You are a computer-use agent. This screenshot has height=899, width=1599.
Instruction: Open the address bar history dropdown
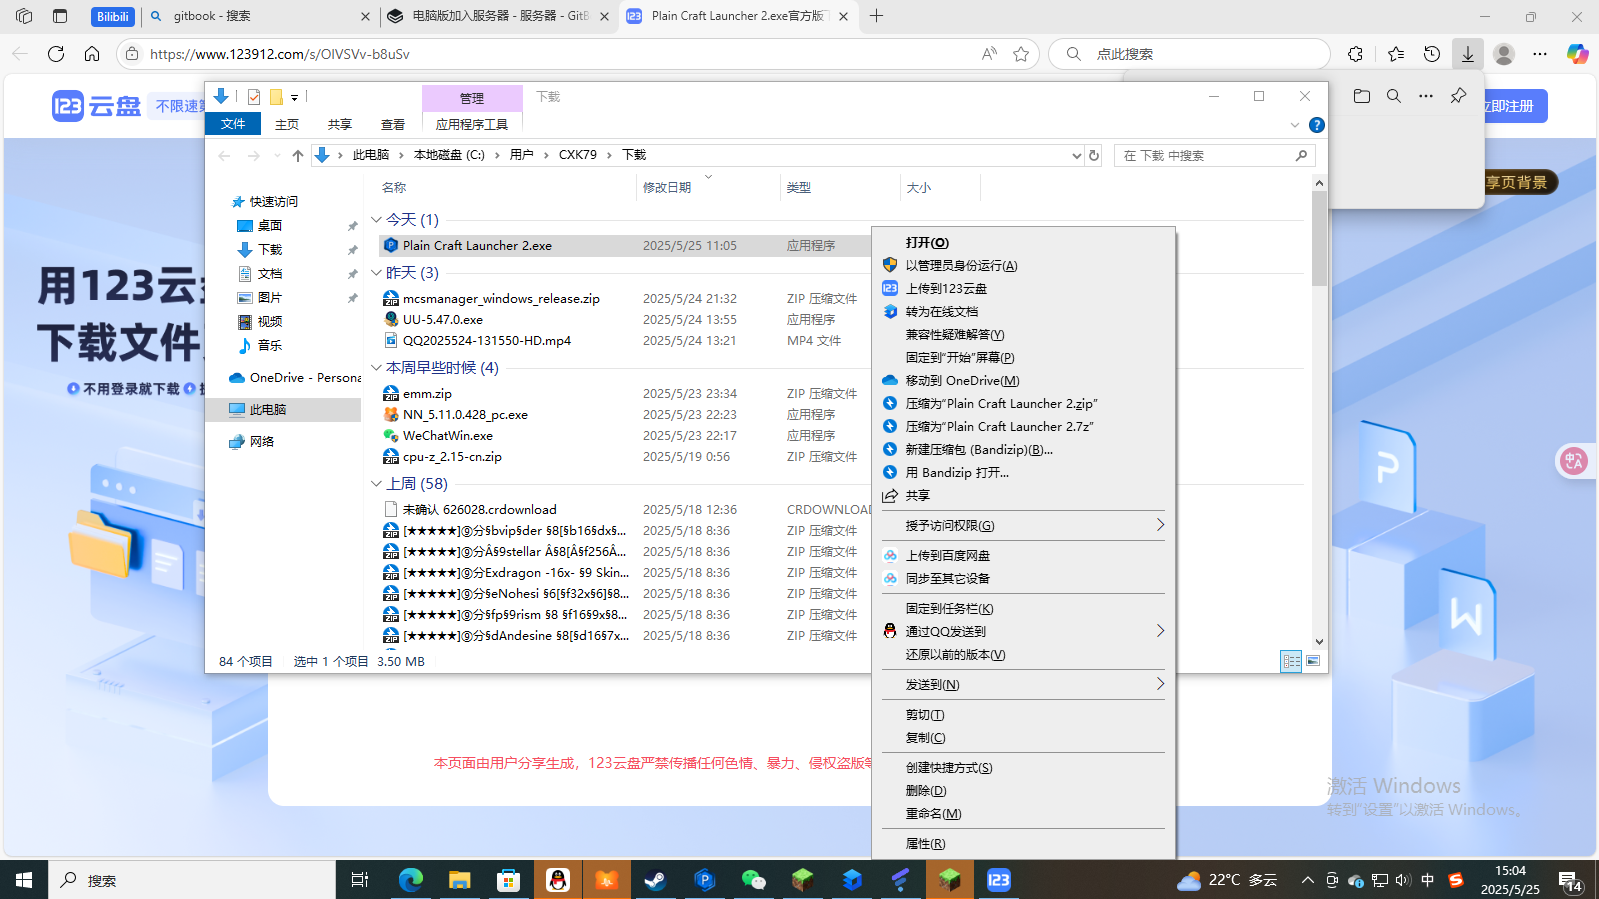[1076, 155]
